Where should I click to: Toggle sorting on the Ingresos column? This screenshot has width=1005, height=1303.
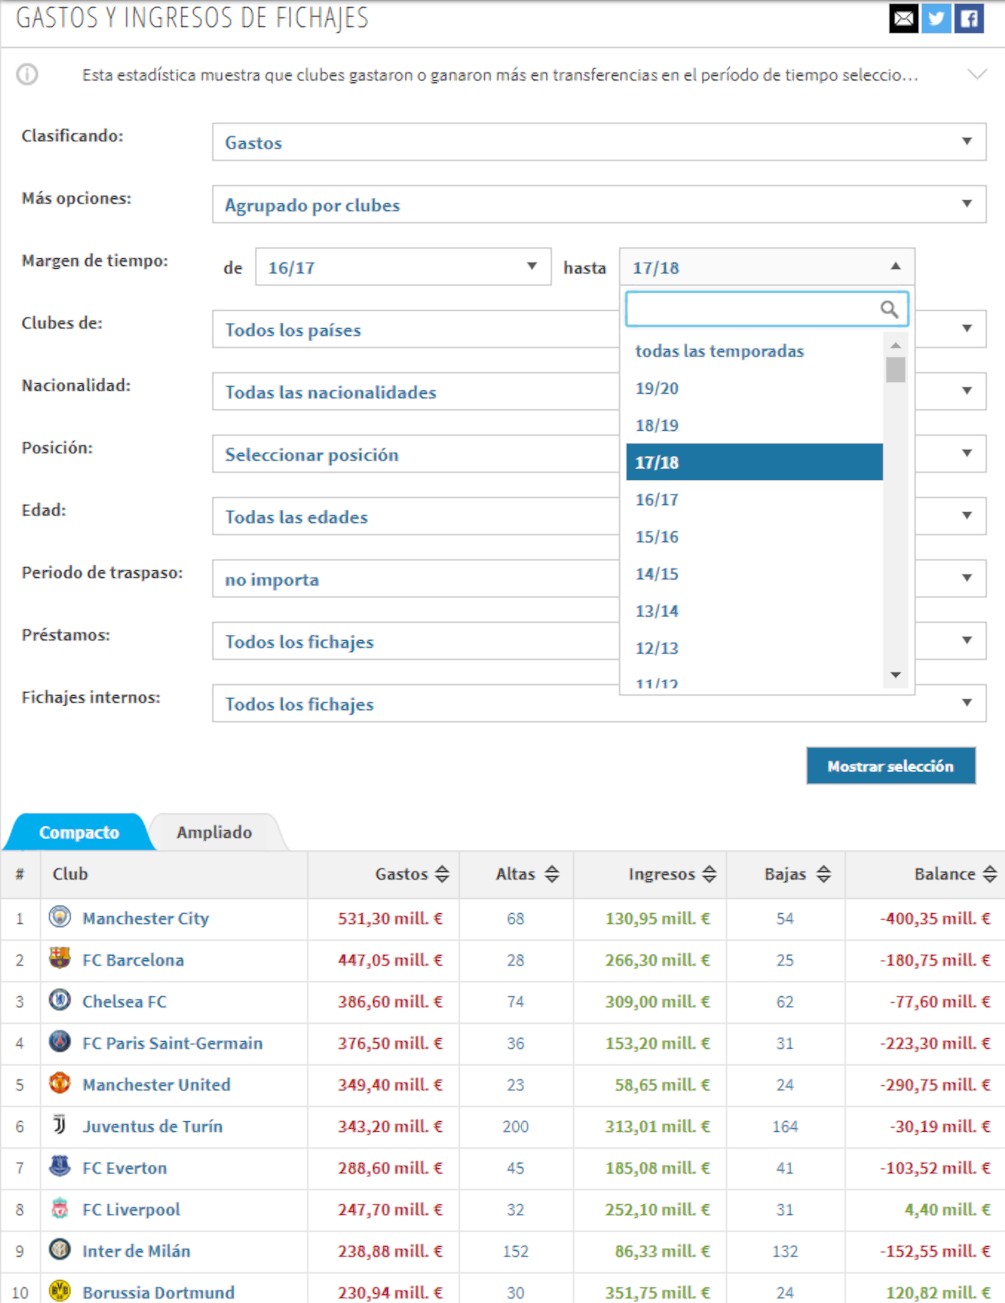click(709, 874)
